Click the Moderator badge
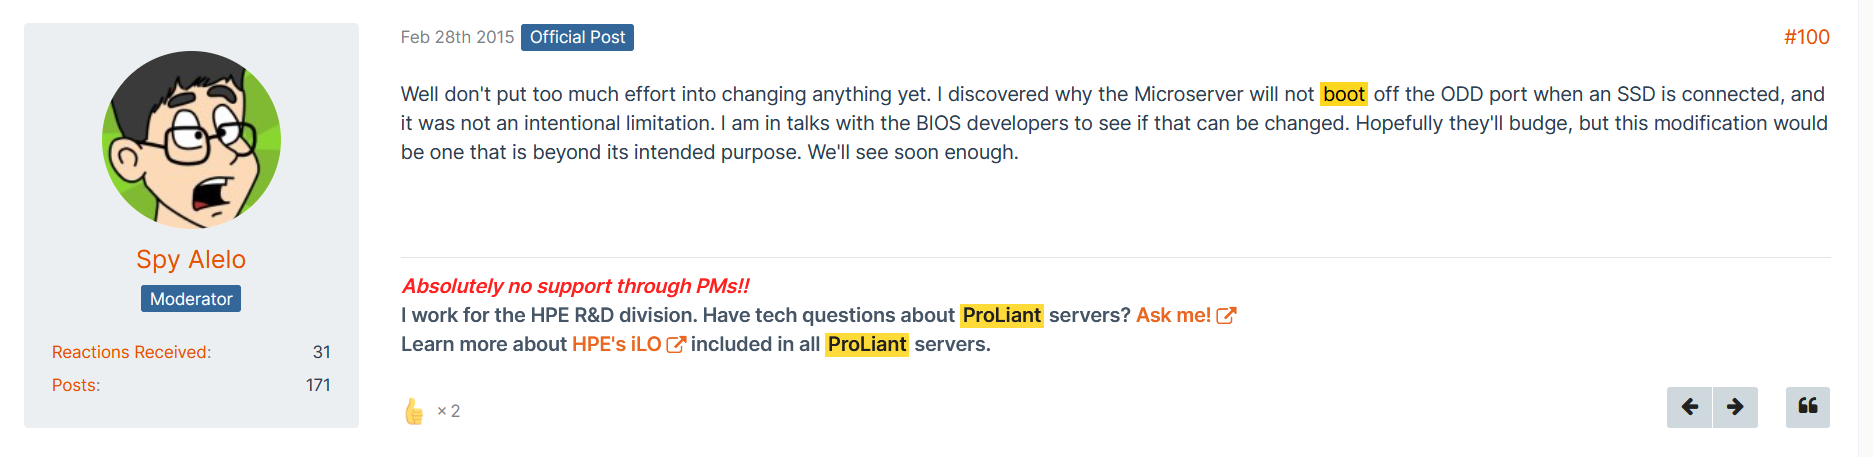1873x457 pixels. point(191,299)
